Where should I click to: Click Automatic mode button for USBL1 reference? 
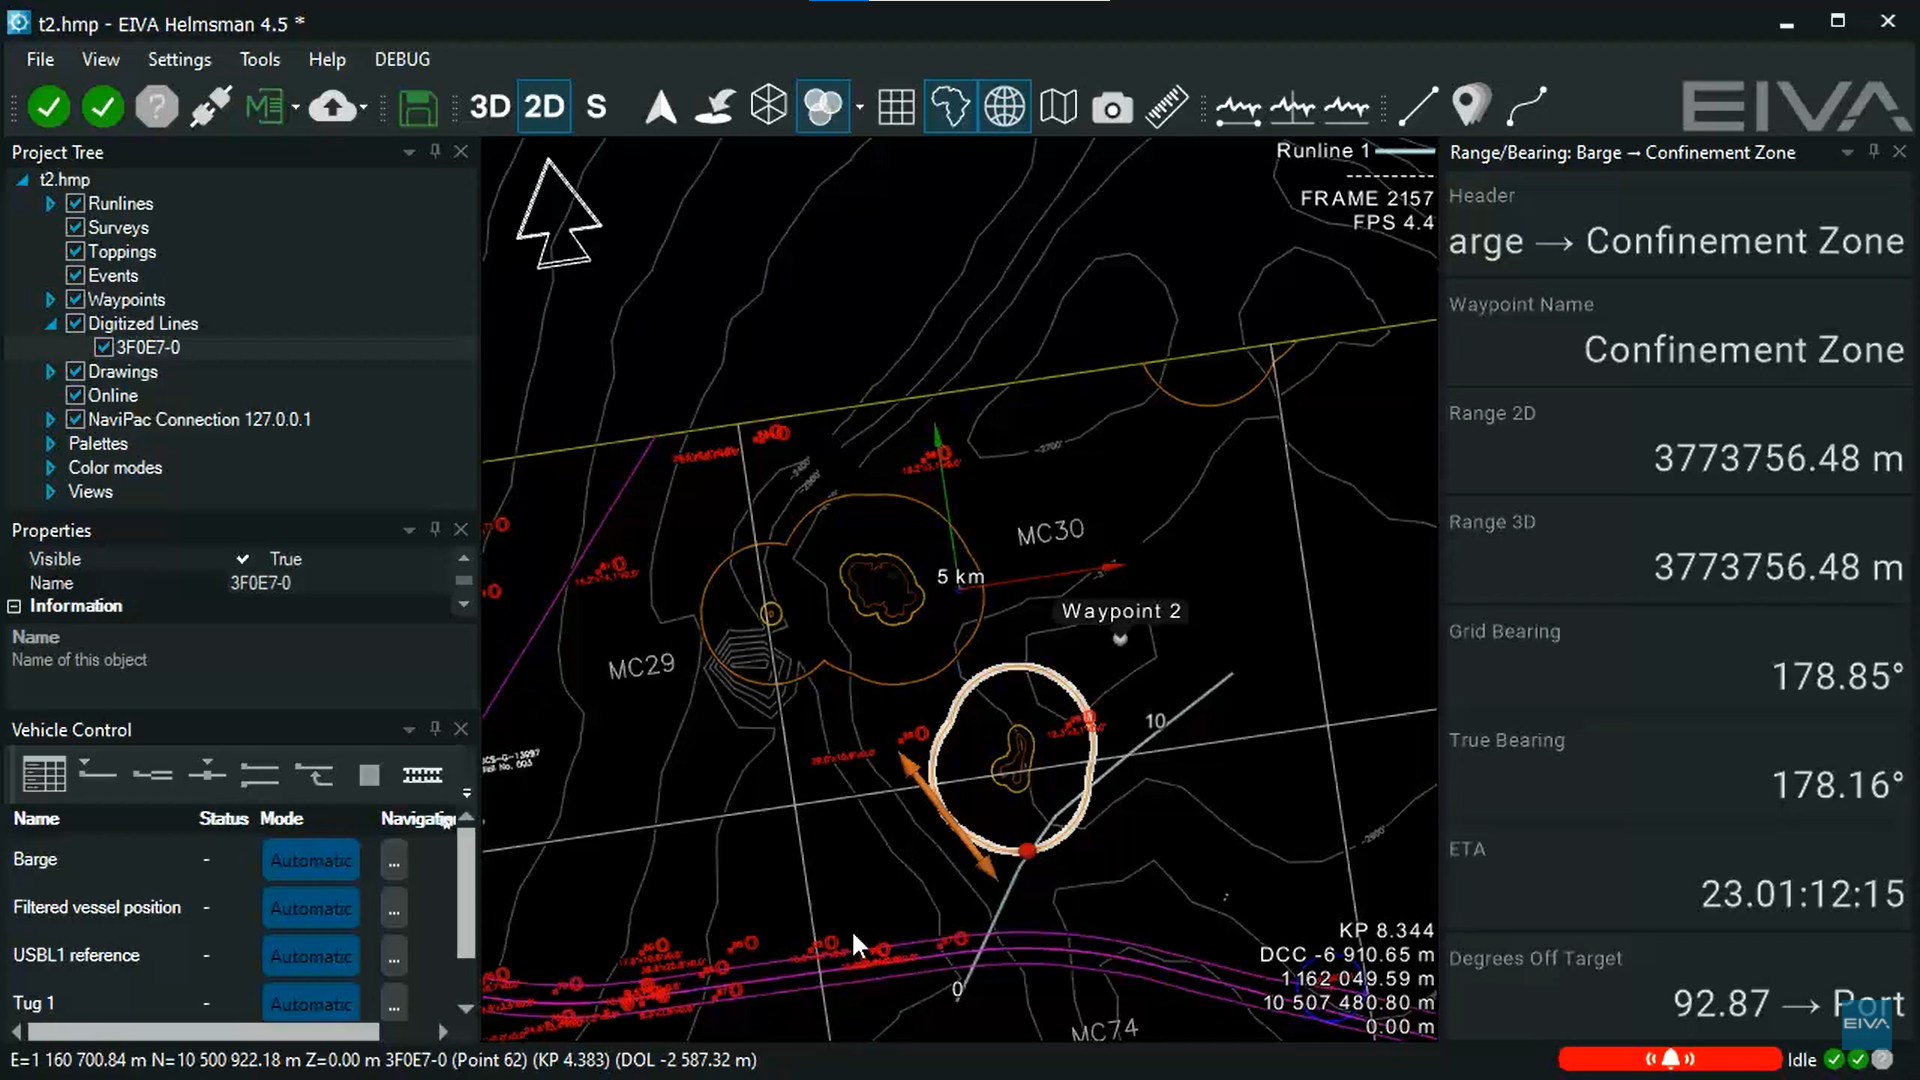pyautogui.click(x=311, y=956)
